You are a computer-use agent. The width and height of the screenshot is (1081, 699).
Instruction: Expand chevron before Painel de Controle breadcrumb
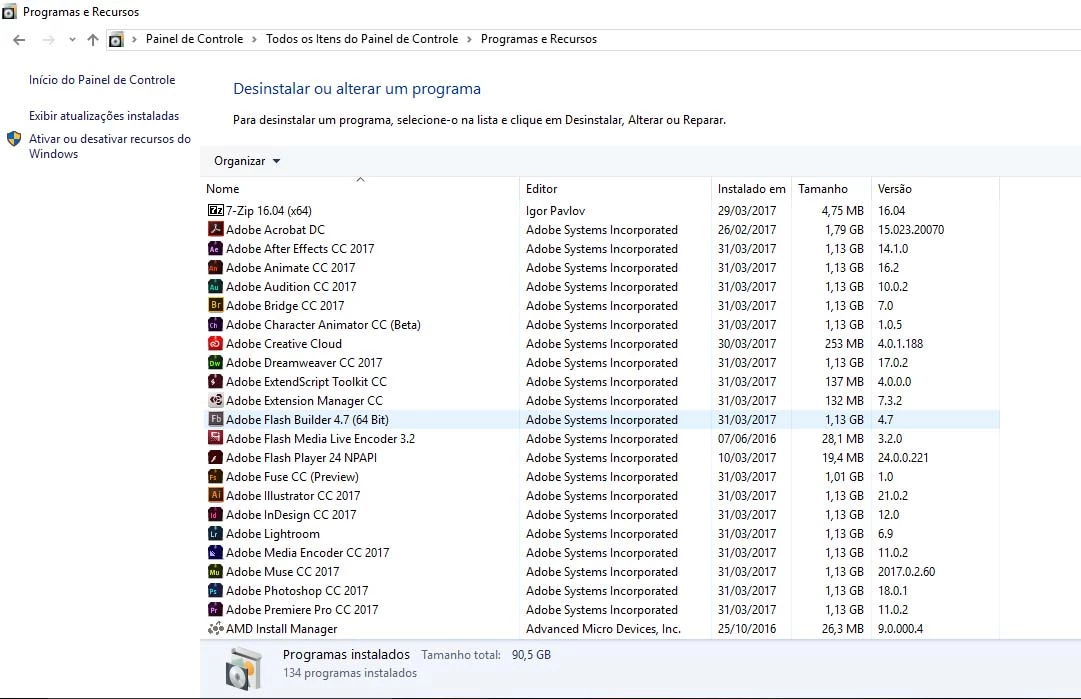point(134,39)
